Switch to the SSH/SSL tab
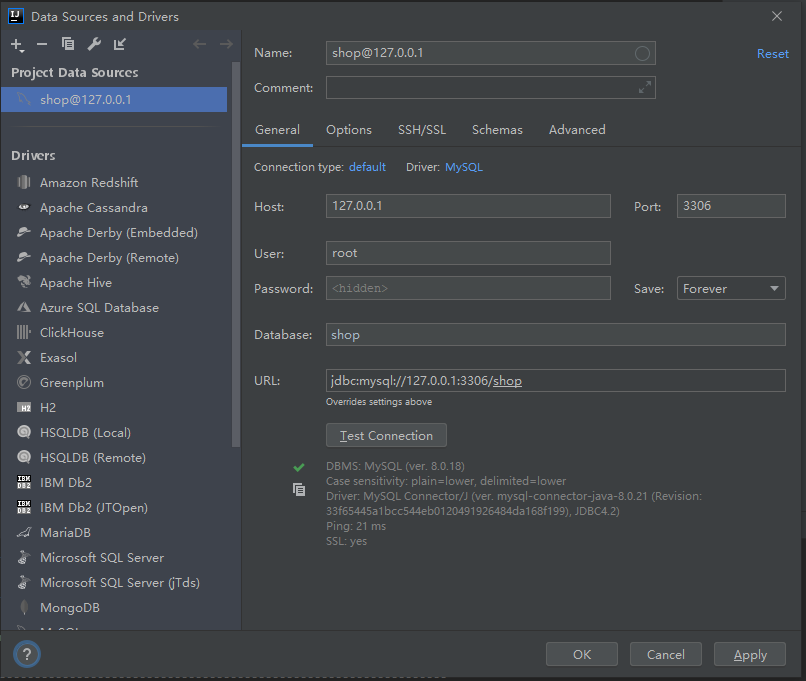Viewport: 806px width, 681px height. 422,130
